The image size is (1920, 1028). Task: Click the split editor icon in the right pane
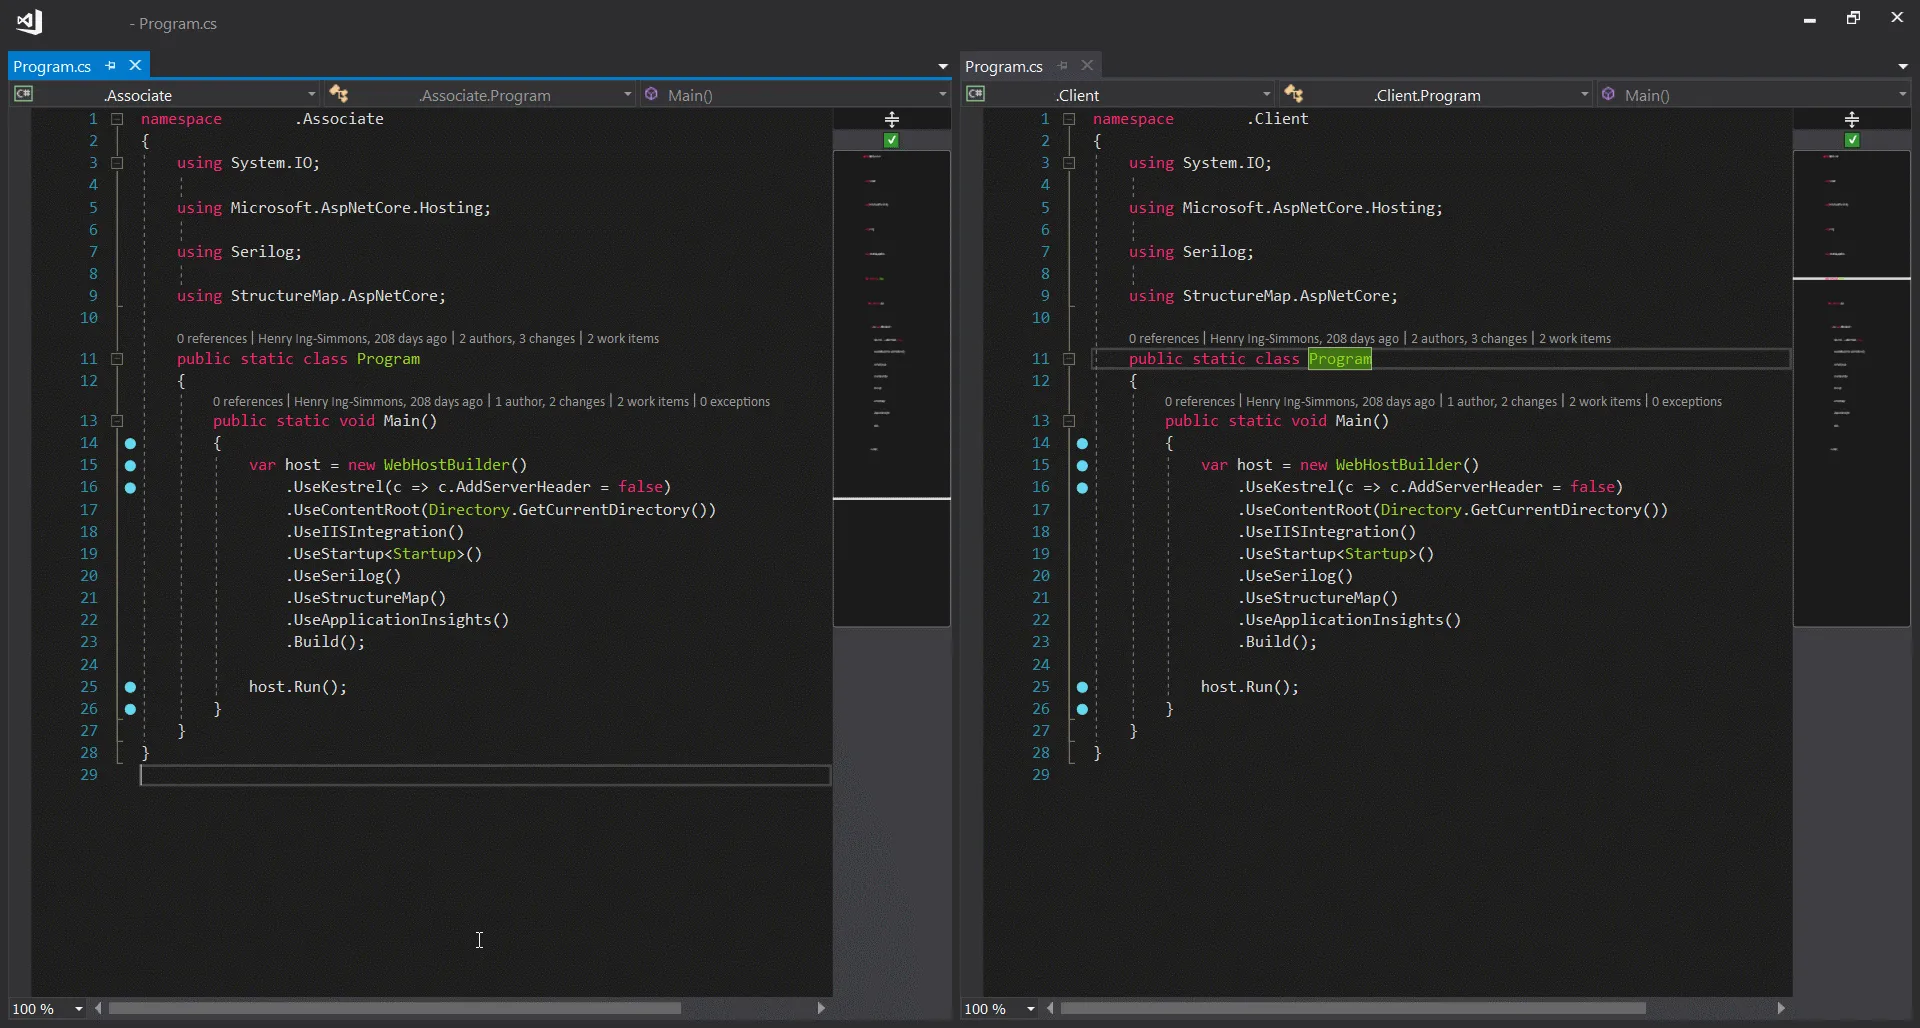(x=1851, y=119)
